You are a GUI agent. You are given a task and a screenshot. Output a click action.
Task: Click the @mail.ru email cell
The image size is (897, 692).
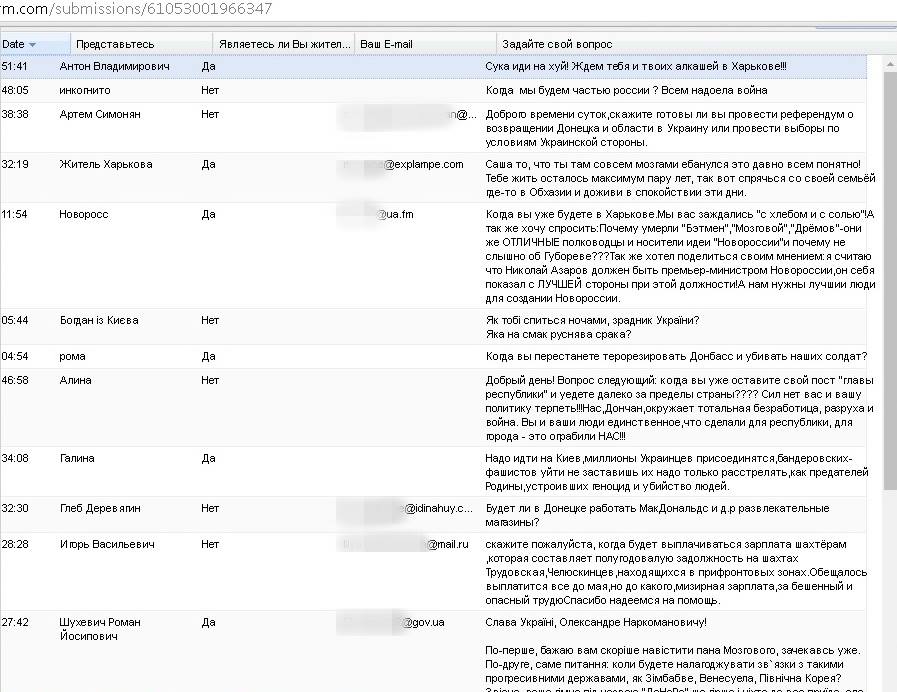[406, 544]
